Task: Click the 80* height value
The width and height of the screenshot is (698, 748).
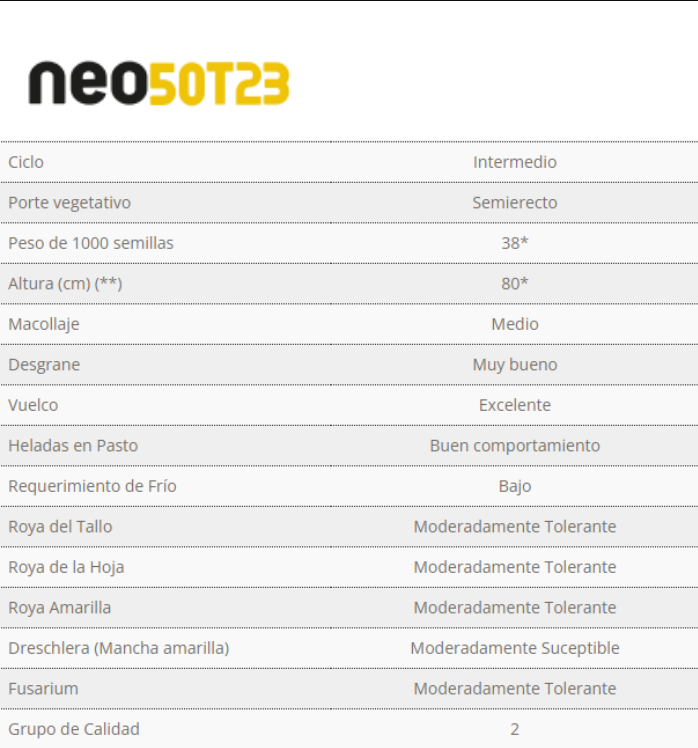Action: 515,284
